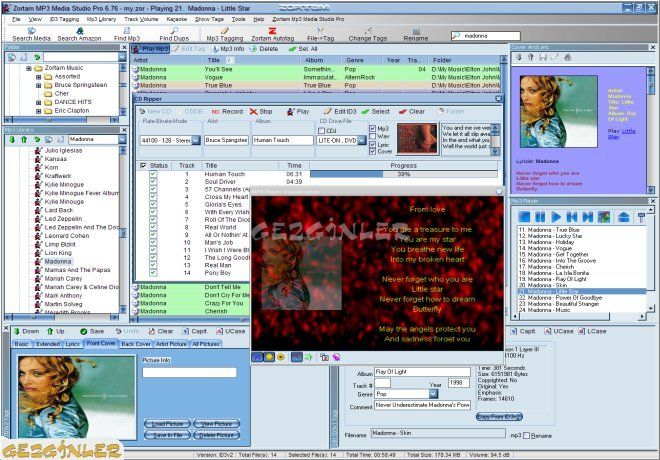The width and height of the screenshot is (660, 460).
Task: Uncheck the Lyric option in CD Ripper
Action: (373, 144)
